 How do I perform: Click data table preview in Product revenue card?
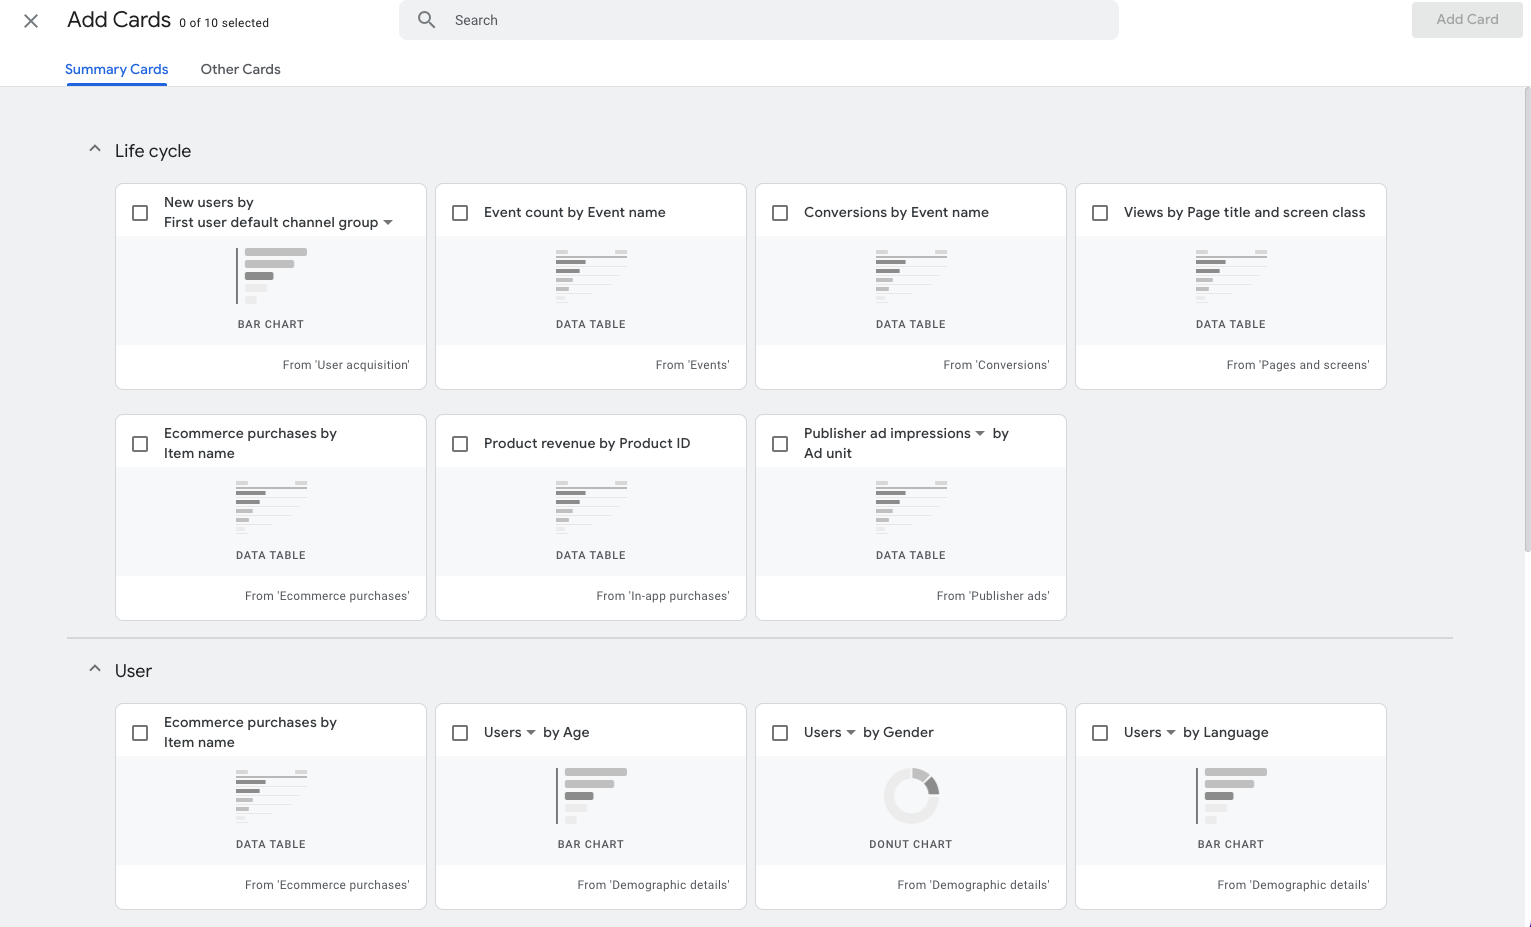[x=591, y=507]
